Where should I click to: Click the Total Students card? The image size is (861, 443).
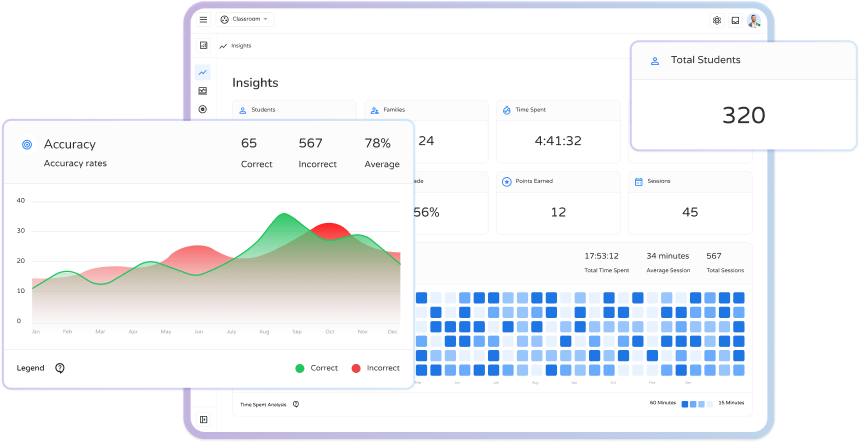743,96
